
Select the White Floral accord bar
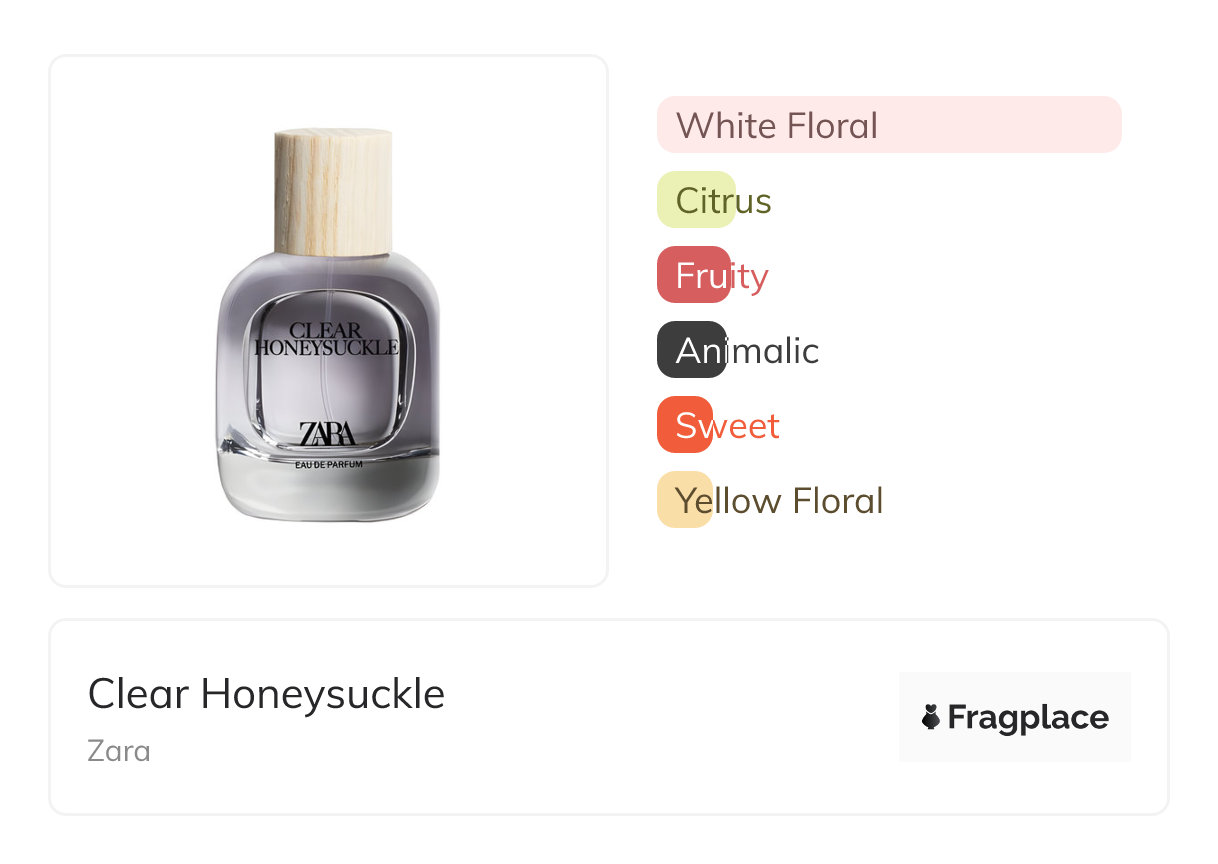click(x=888, y=125)
